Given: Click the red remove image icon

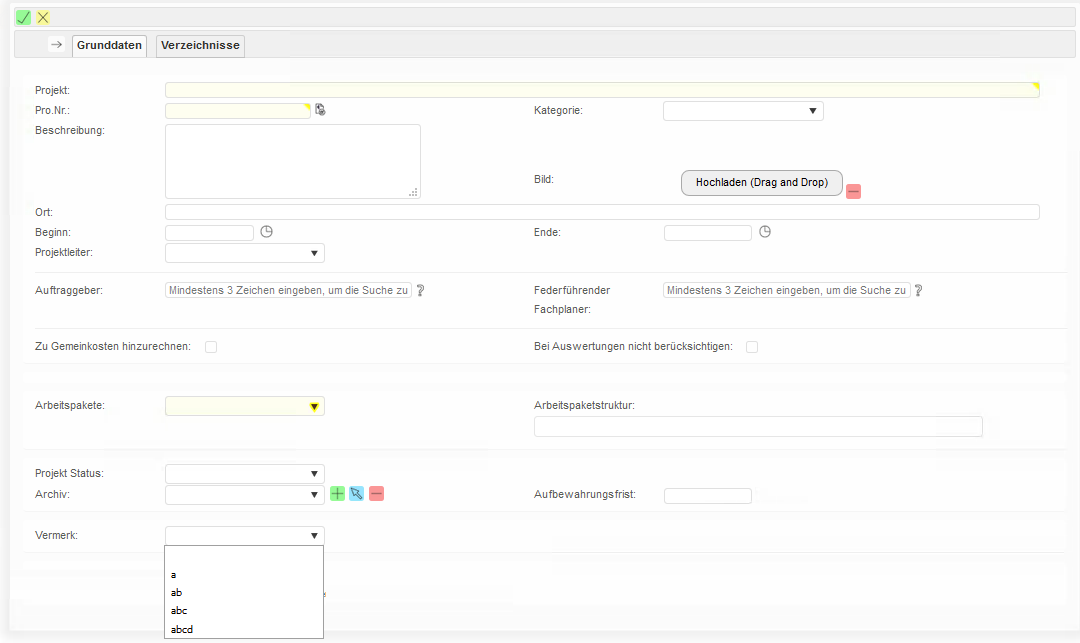Looking at the screenshot, I should (853, 191).
